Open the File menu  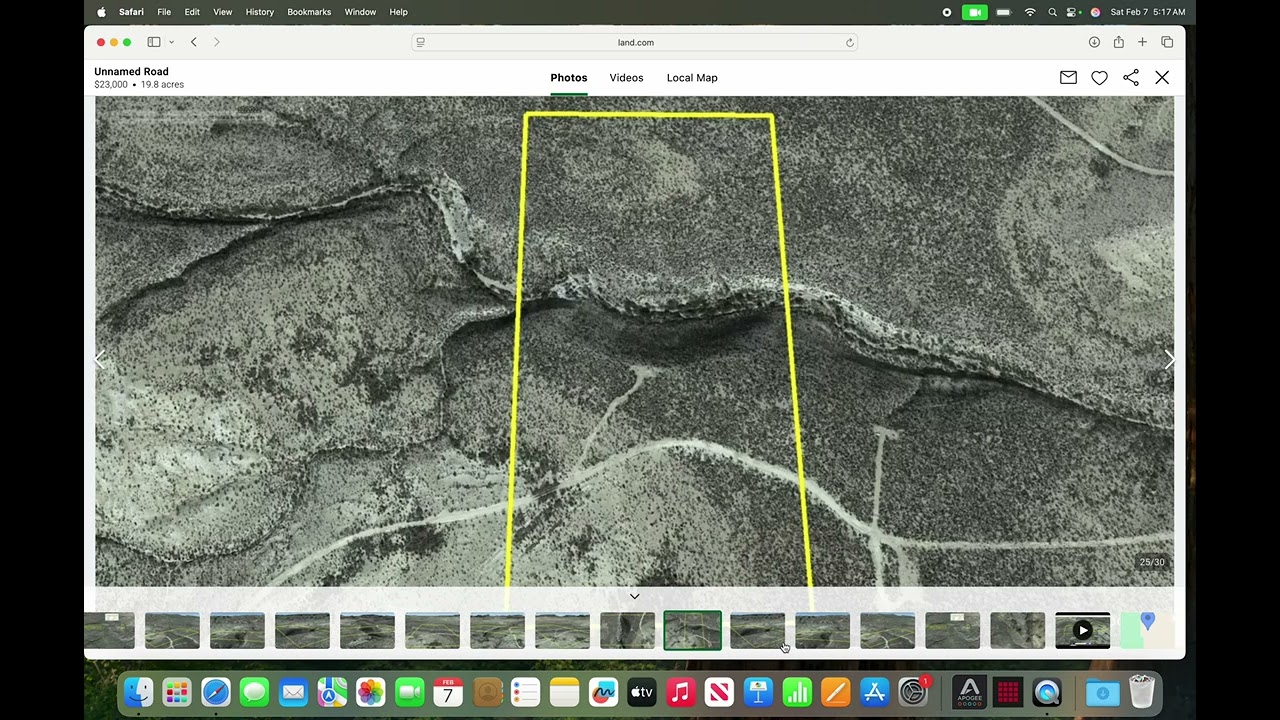click(x=164, y=12)
